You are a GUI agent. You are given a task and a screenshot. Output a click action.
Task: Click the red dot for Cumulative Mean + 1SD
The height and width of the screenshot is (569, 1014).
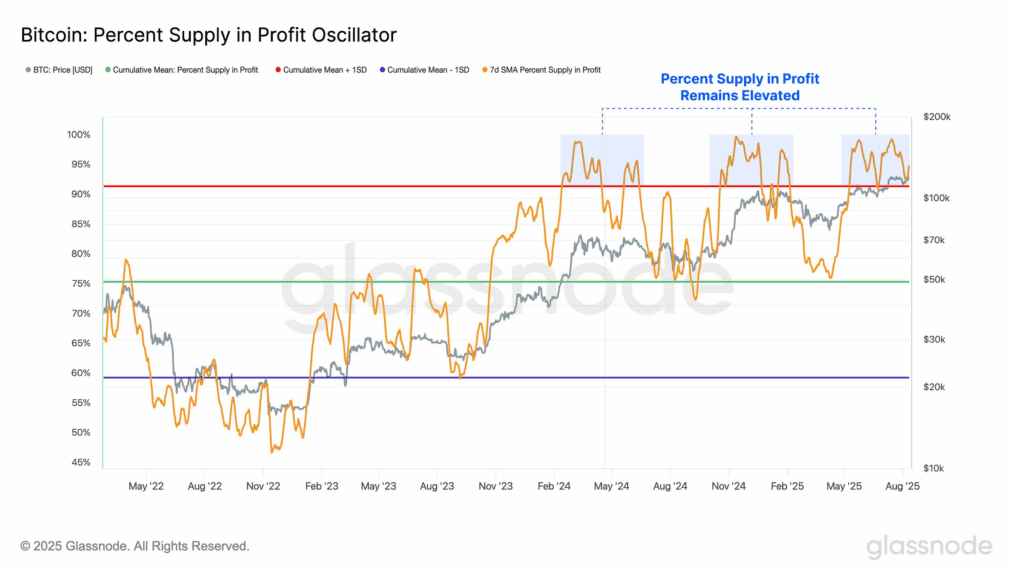pos(278,70)
